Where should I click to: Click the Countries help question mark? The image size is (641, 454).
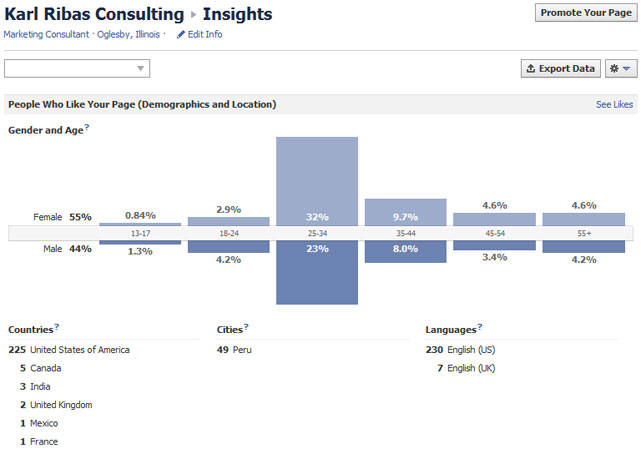(57, 326)
